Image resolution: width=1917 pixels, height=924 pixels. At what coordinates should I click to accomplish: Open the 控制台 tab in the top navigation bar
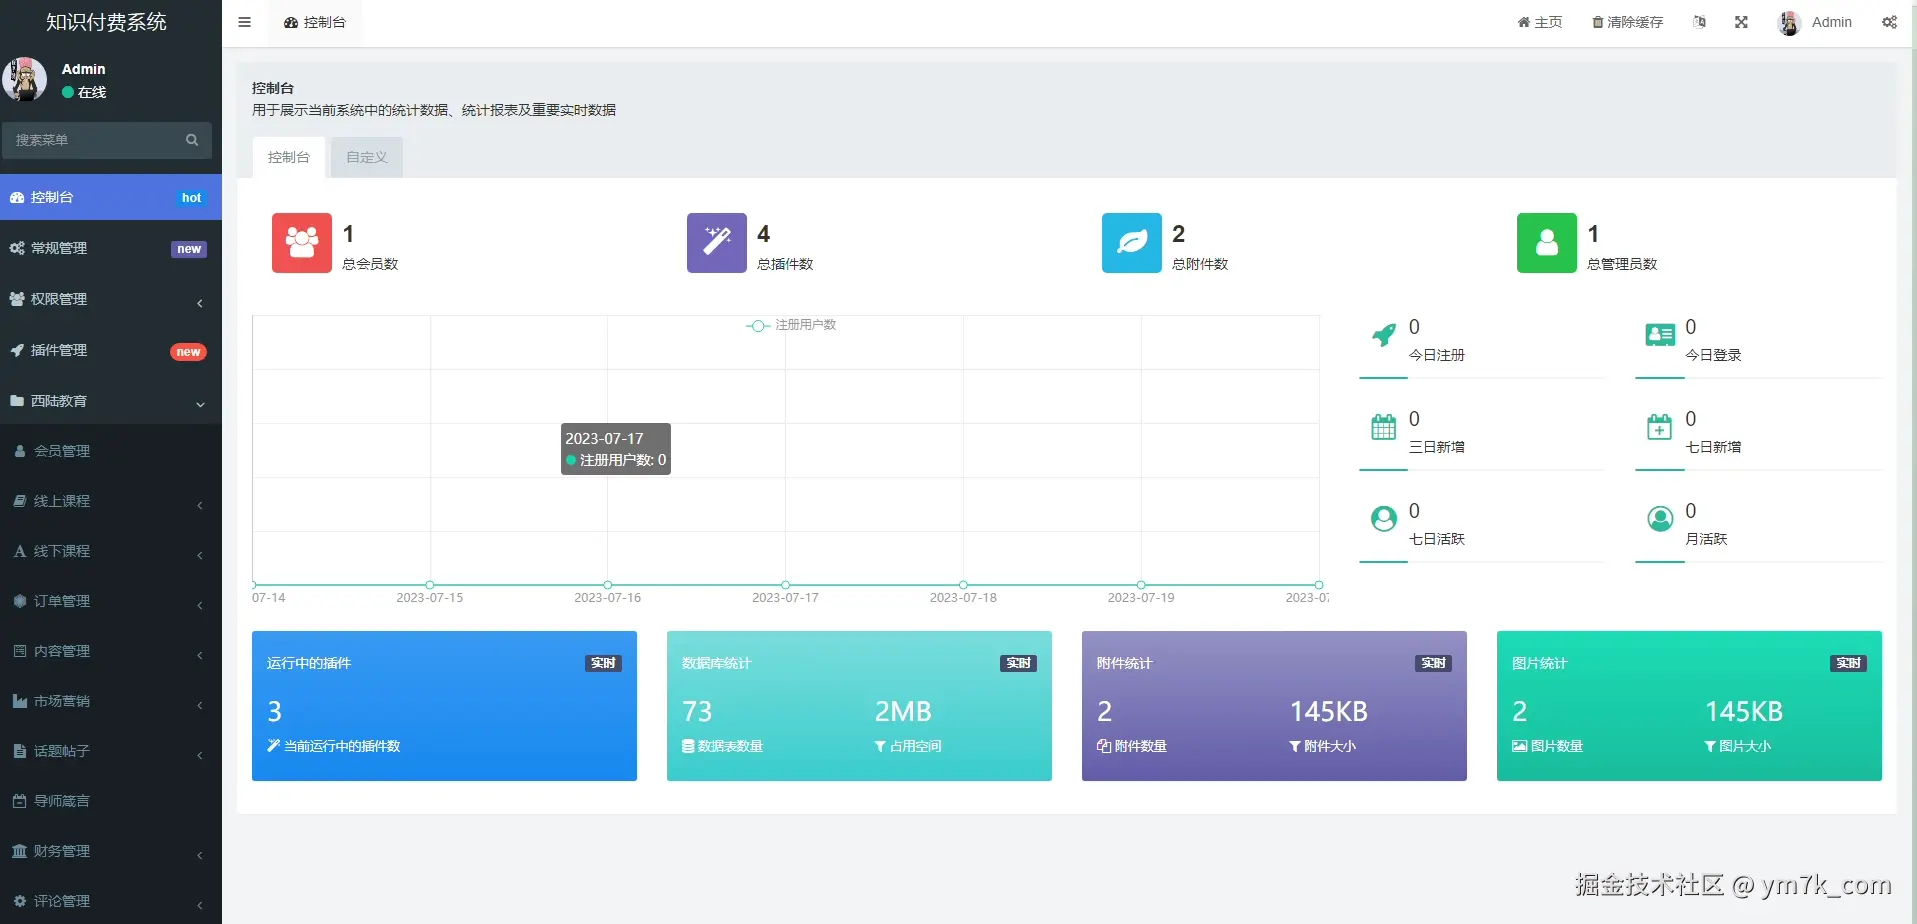tap(315, 22)
